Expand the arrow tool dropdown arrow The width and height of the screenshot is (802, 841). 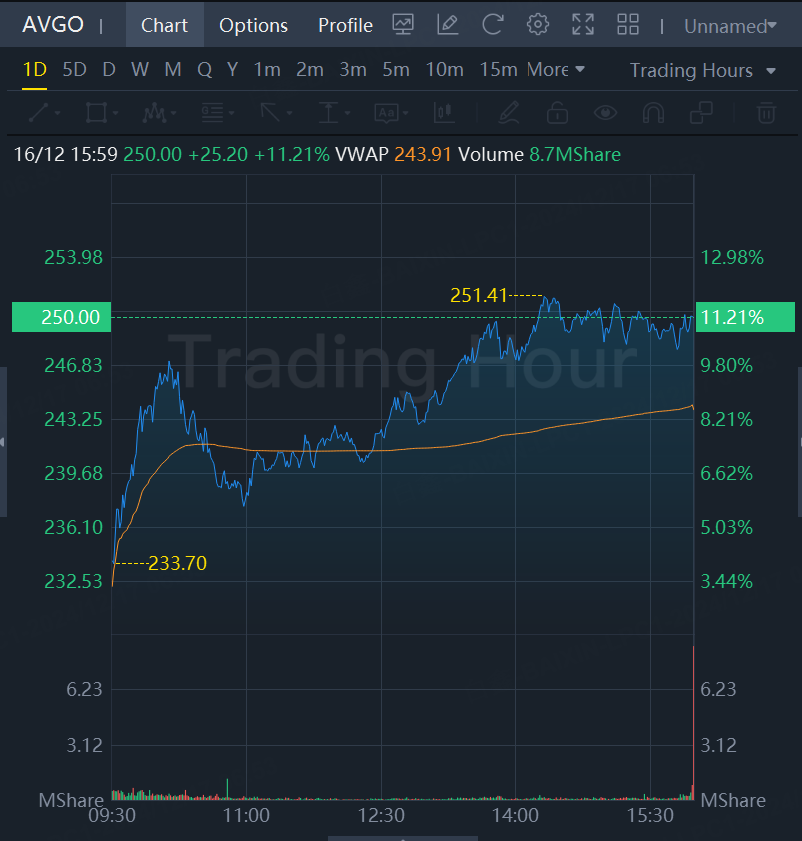point(289,113)
